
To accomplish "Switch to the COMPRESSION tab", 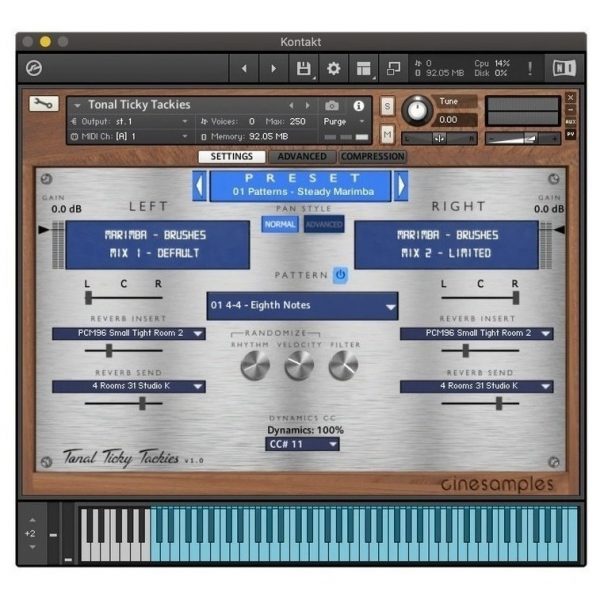I will 372,157.
